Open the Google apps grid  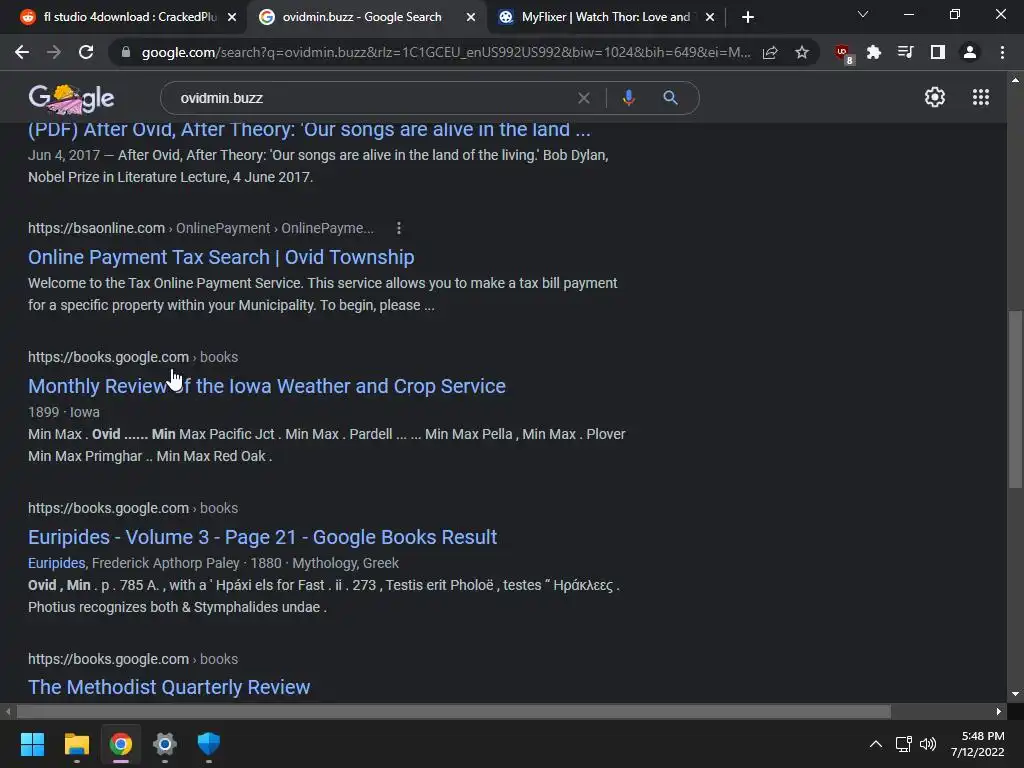click(x=981, y=97)
